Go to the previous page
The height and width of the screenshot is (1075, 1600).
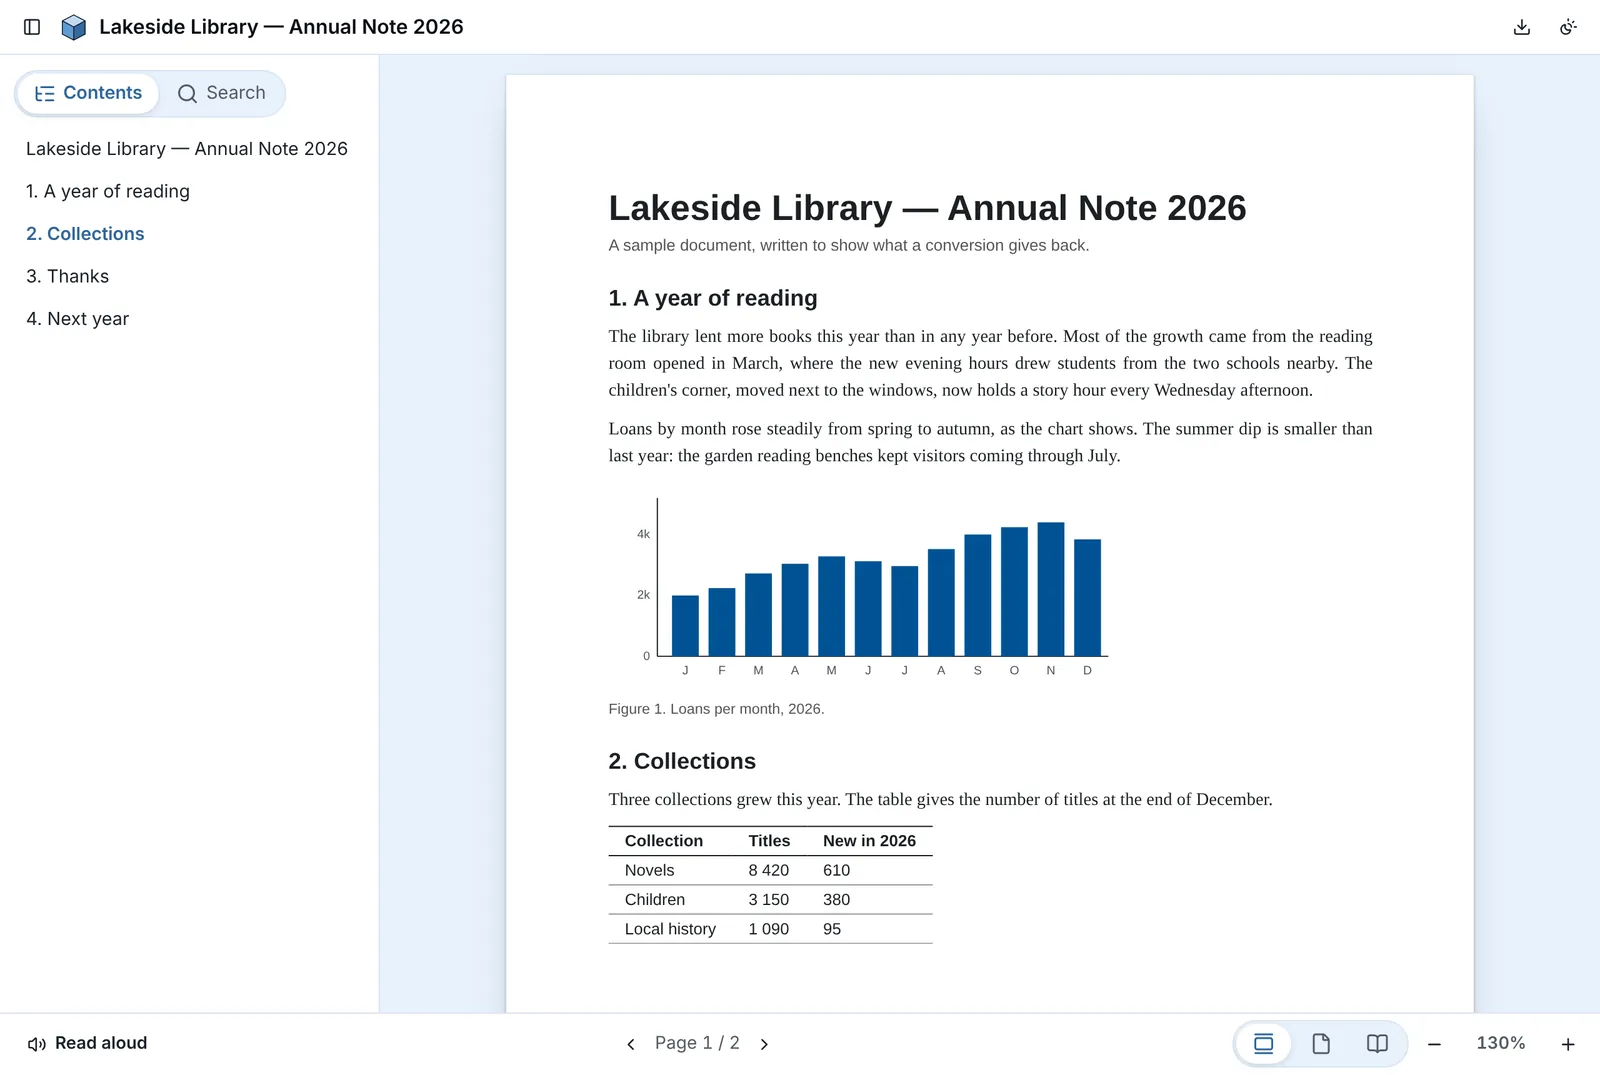(x=631, y=1044)
